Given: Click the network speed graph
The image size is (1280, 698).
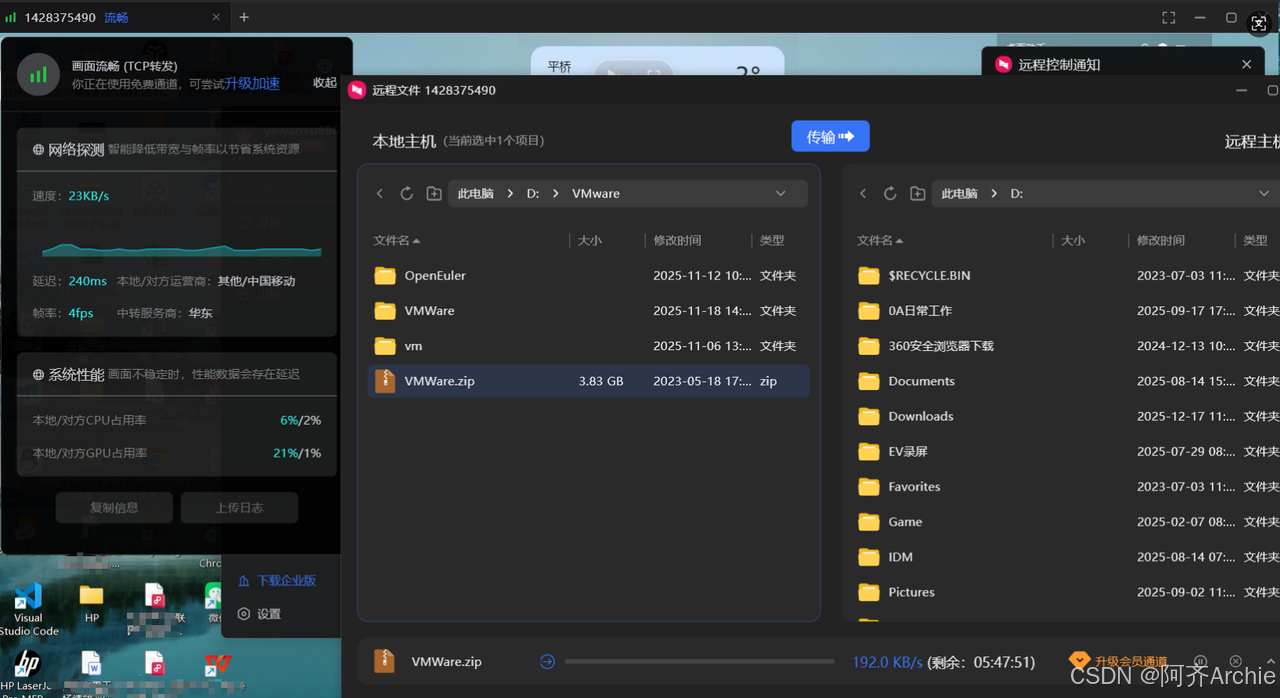Looking at the screenshot, I should pyautogui.click(x=181, y=247).
